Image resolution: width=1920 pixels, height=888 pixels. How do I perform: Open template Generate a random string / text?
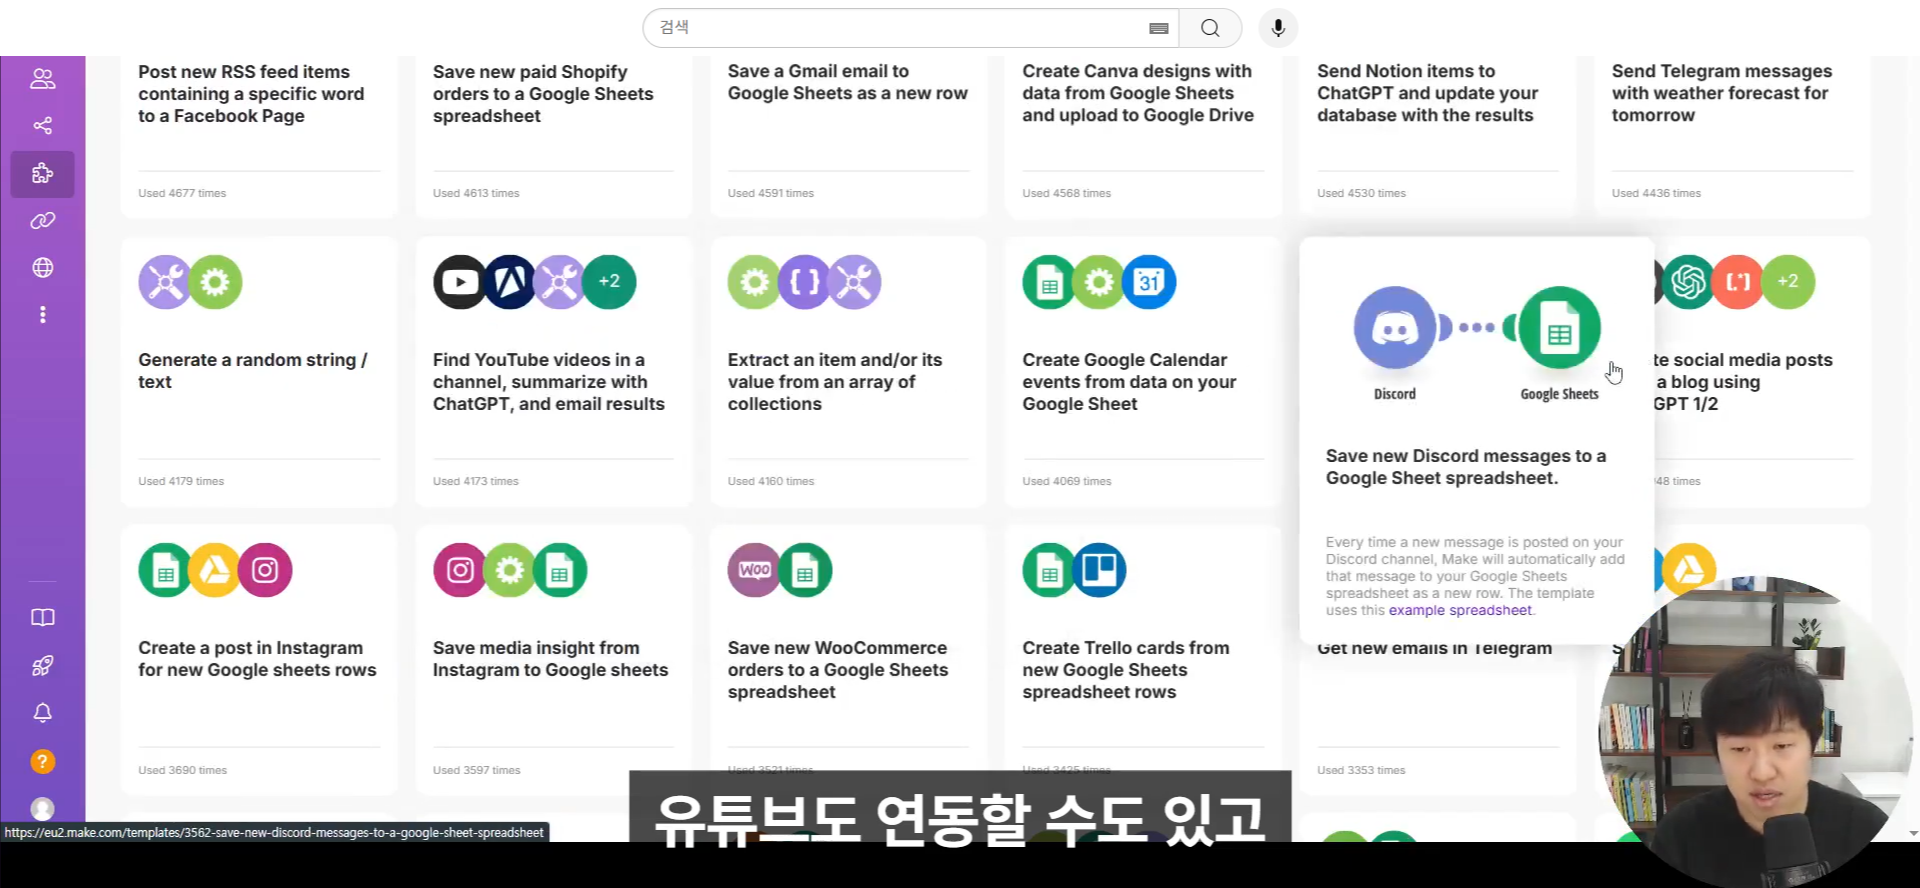(253, 371)
